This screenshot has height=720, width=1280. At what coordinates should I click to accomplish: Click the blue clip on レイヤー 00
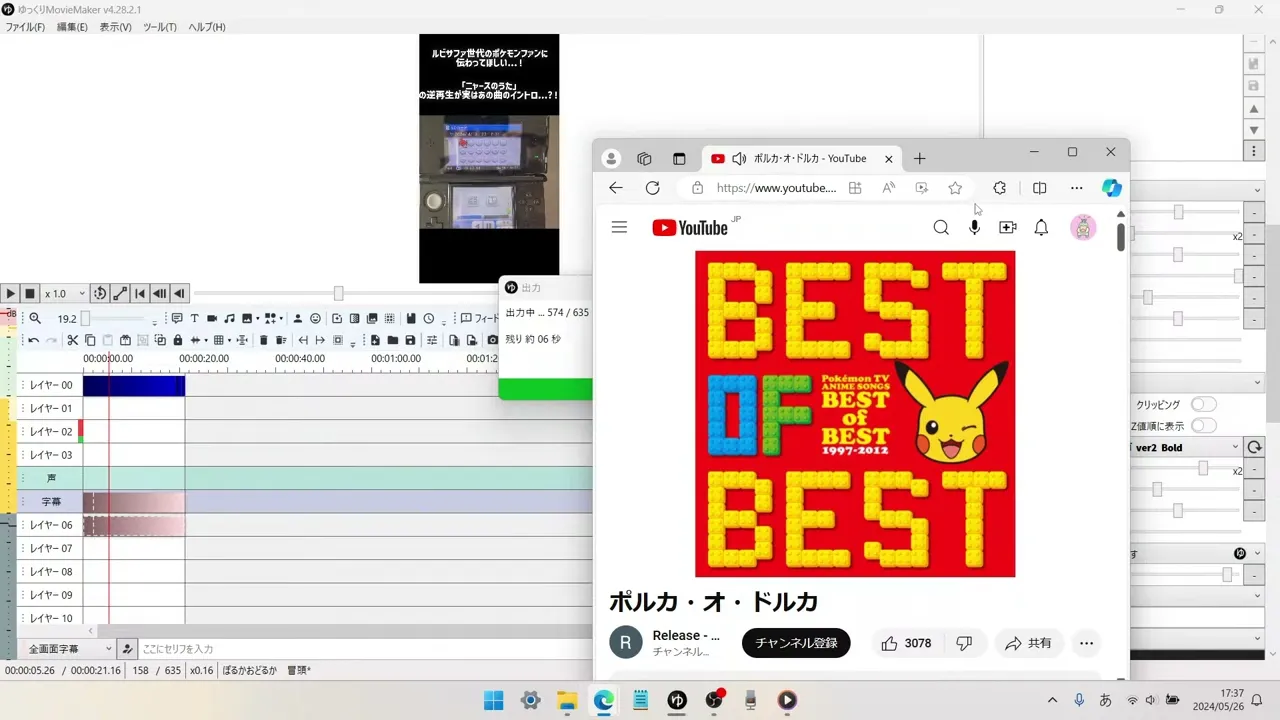[x=134, y=385]
